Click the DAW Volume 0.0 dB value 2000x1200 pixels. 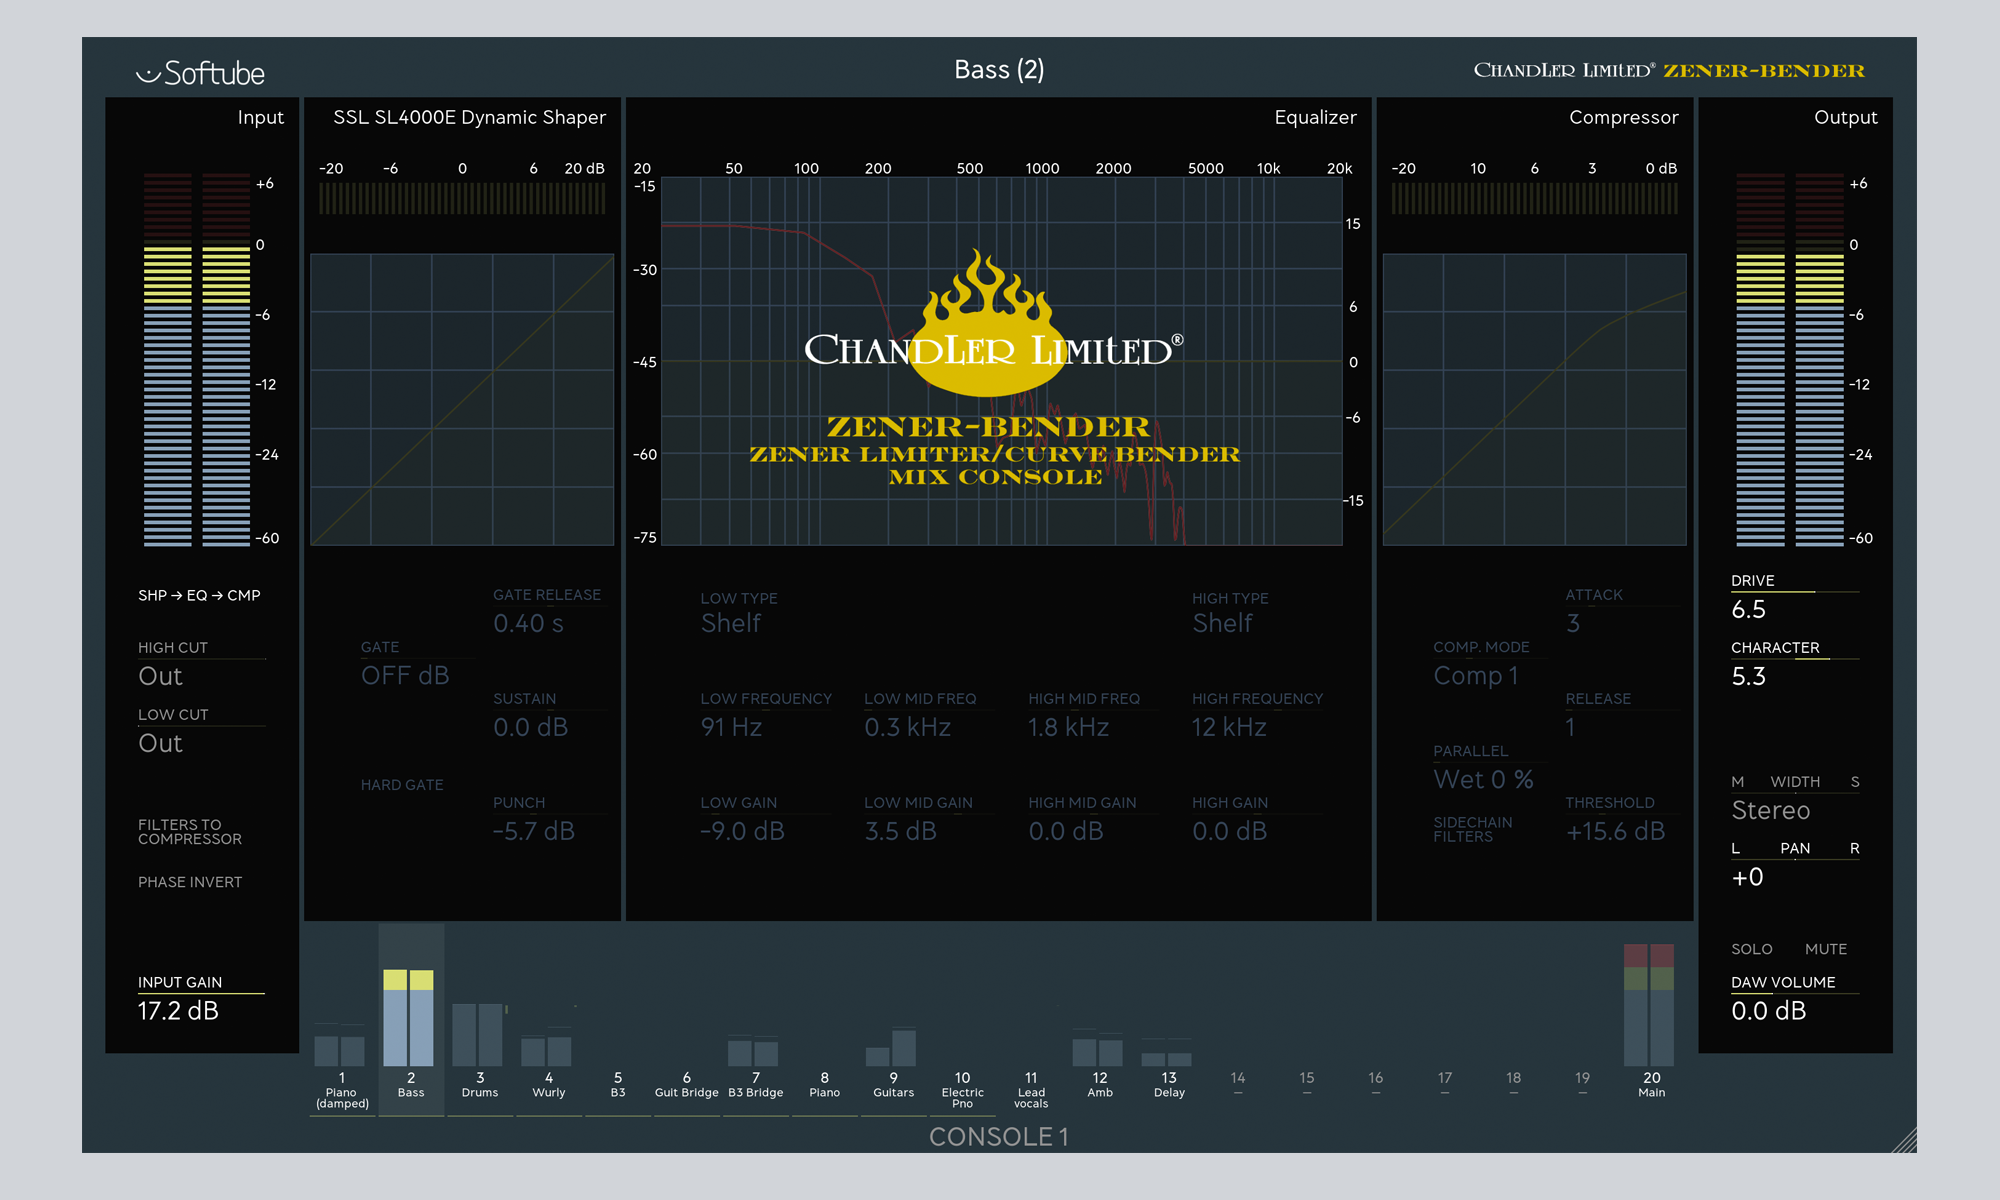click(1769, 1011)
